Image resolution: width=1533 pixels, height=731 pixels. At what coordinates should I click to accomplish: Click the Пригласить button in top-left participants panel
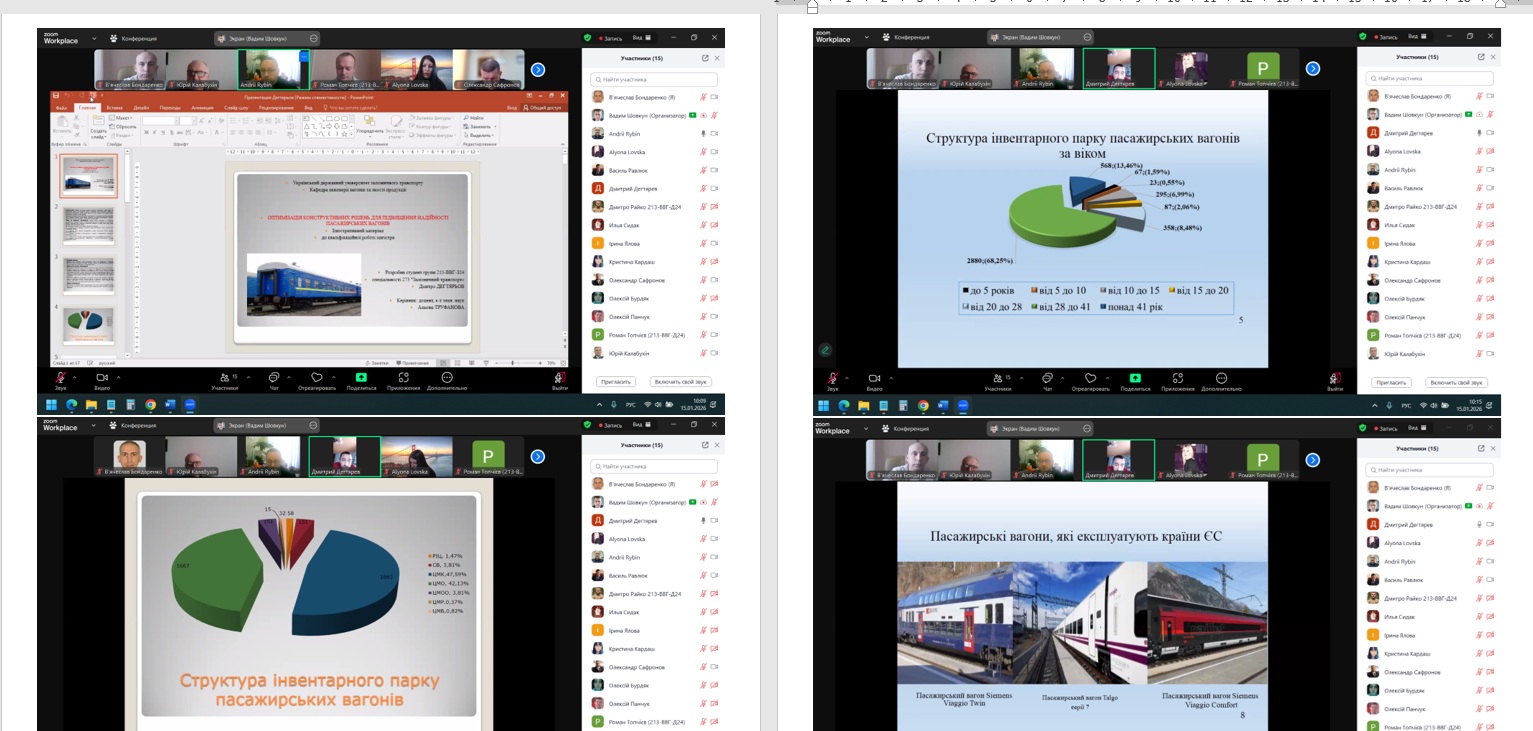(x=615, y=382)
